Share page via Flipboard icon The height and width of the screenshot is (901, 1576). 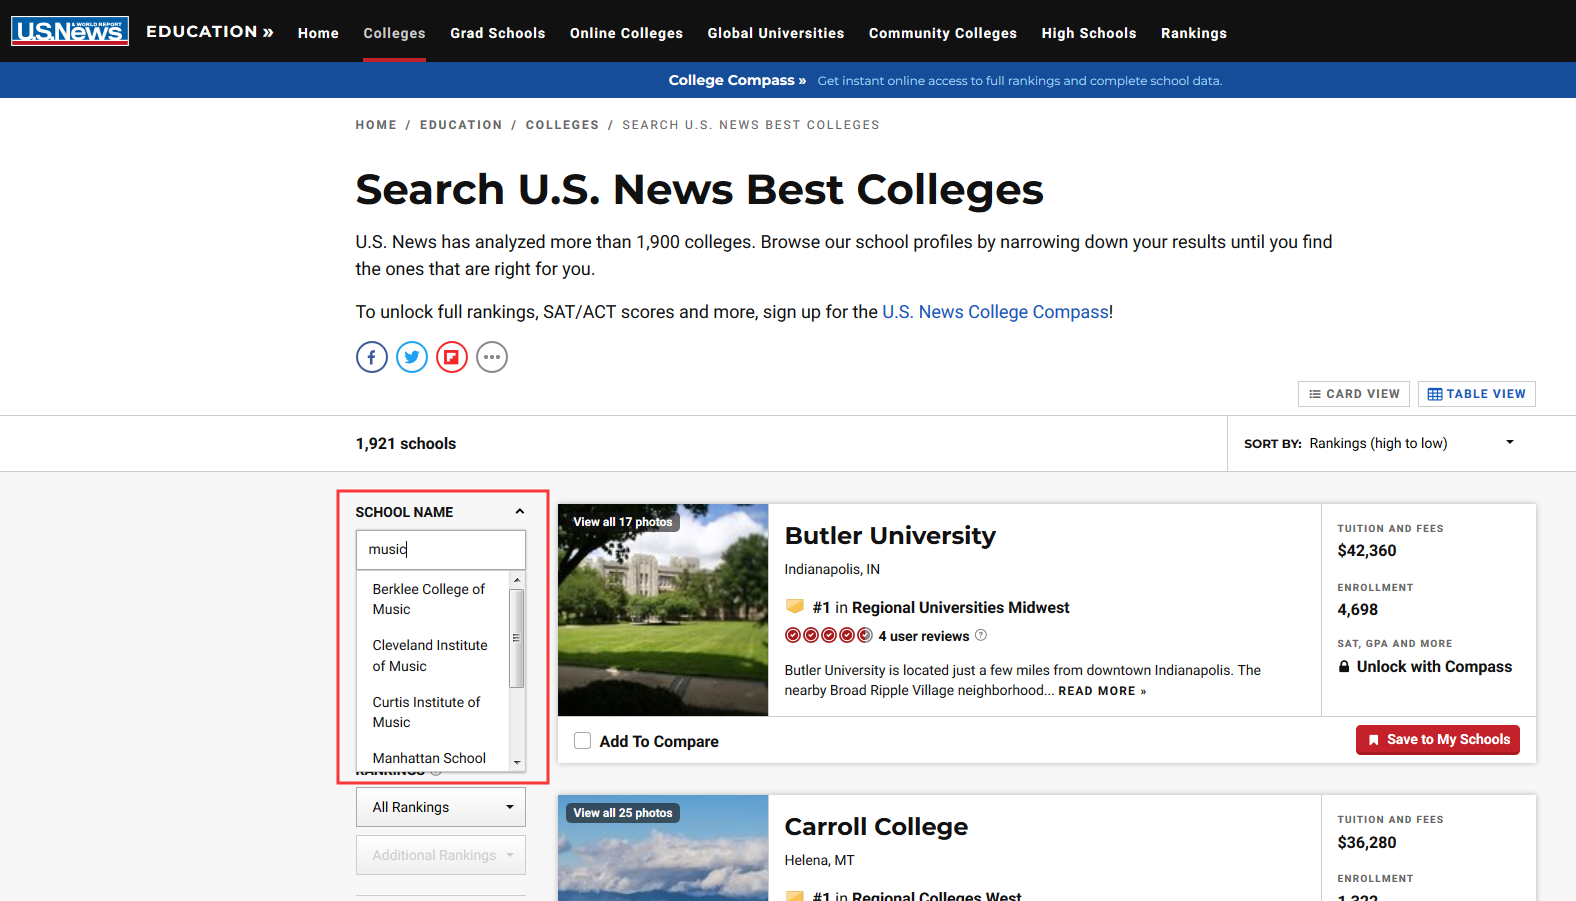tap(452, 357)
